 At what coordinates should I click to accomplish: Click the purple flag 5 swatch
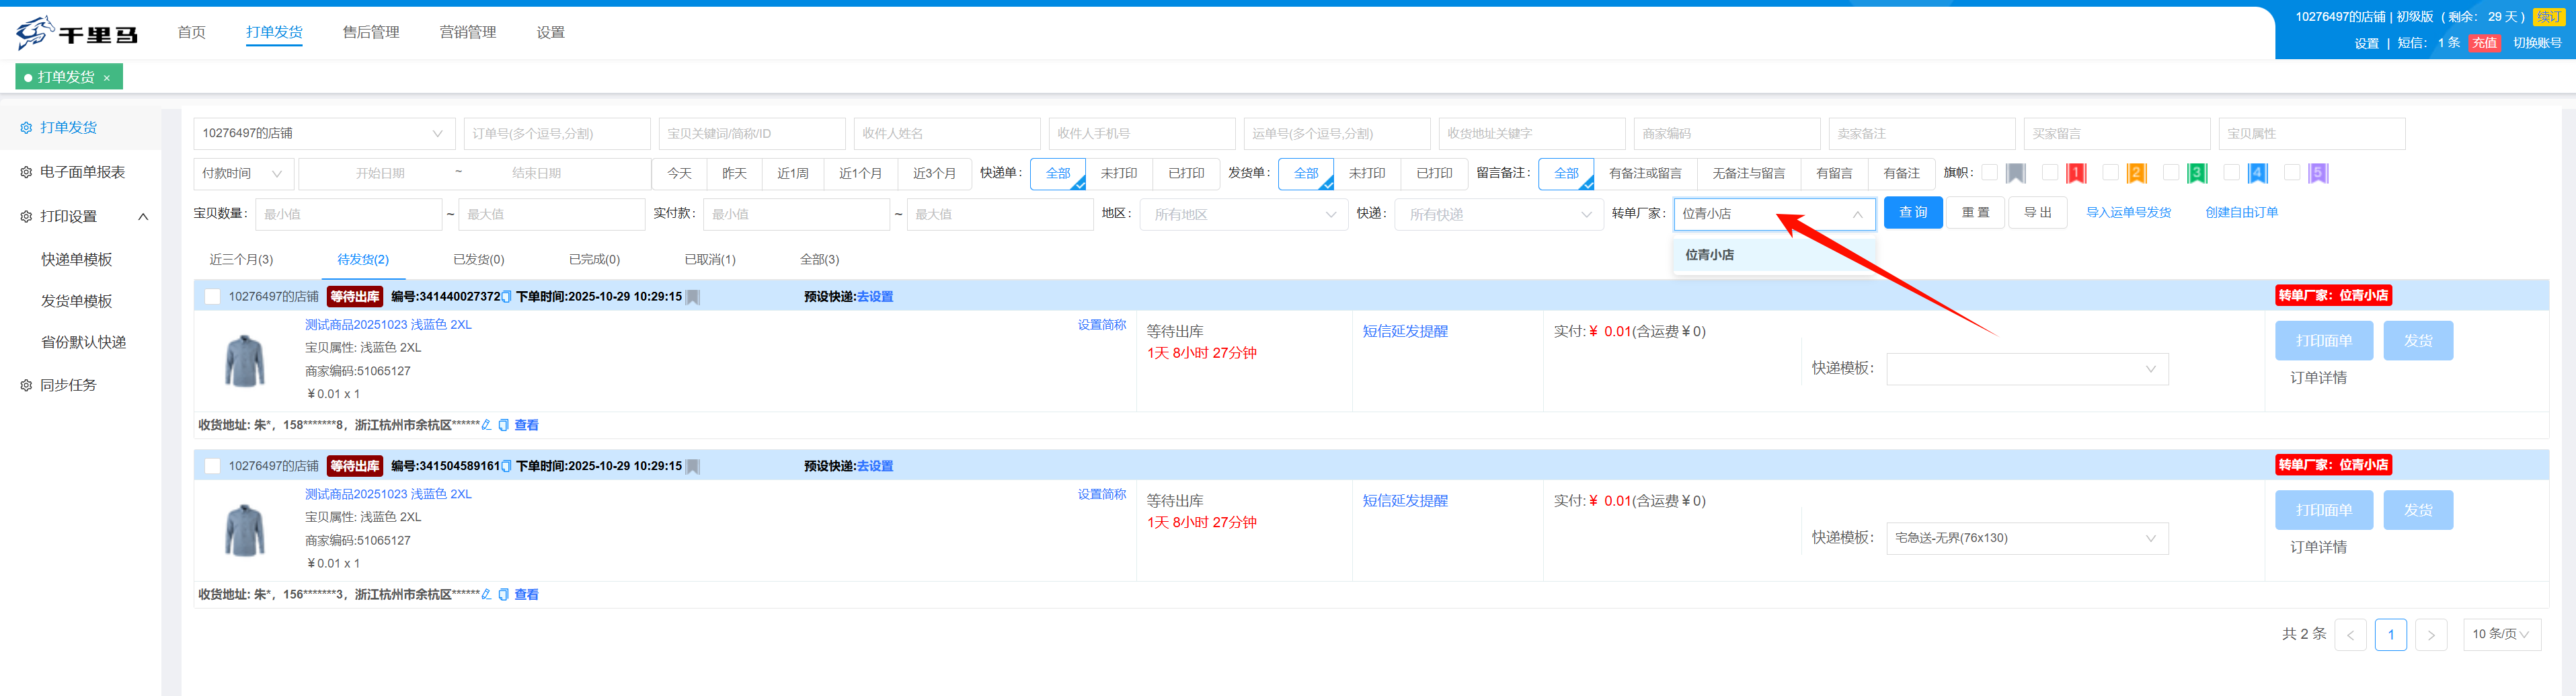point(2318,174)
